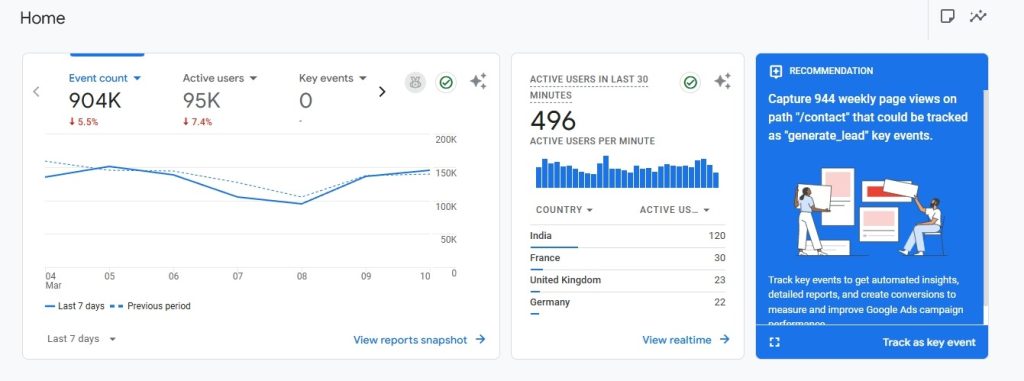
Task: Click green check icon in overview card
Action: (446, 82)
